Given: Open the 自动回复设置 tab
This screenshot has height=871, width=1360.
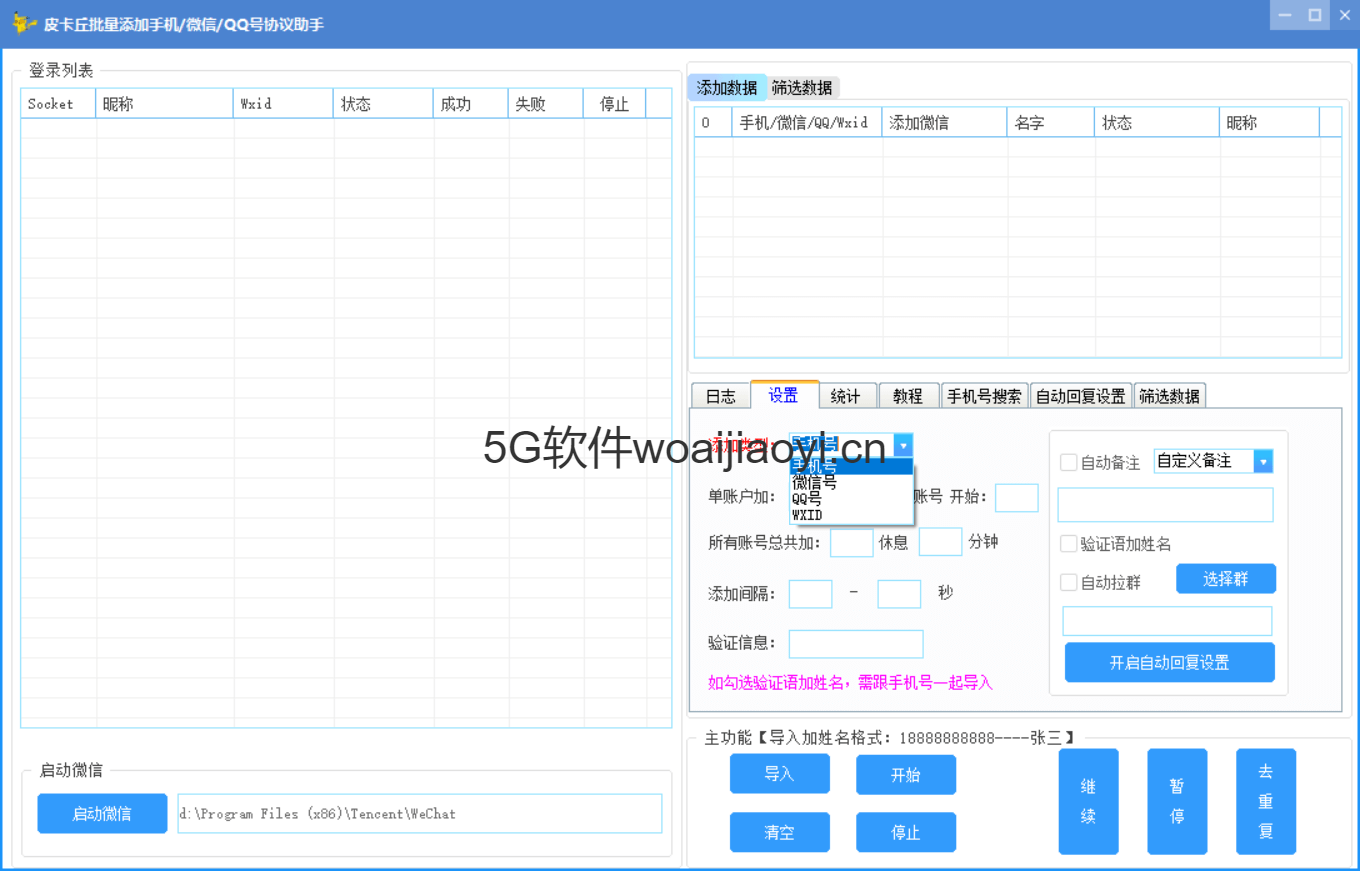Looking at the screenshot, I should (x=1081, y=396).
